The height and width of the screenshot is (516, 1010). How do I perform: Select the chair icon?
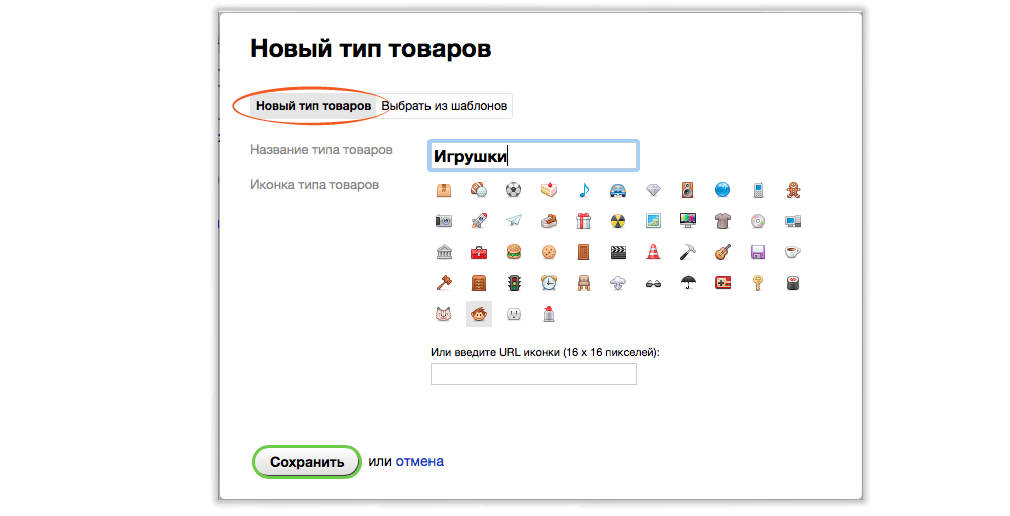pyautogui.click(x=584, y=283)
